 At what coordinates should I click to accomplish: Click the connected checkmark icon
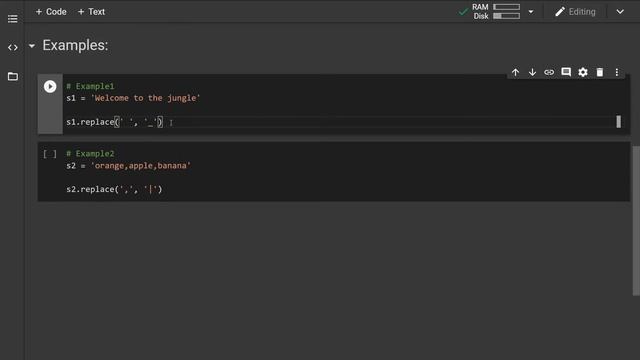pos(463,12)
